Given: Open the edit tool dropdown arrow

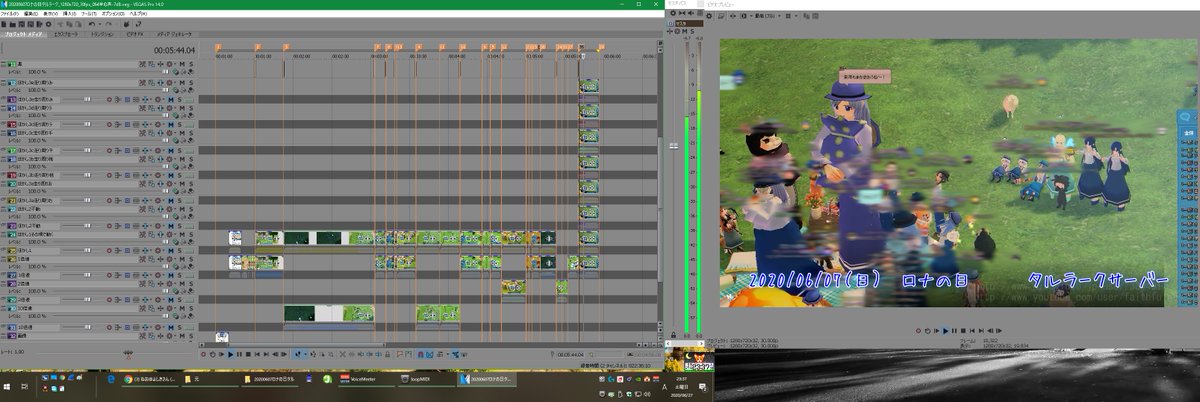Looking at the screenshot, I should tap(305, 354).
